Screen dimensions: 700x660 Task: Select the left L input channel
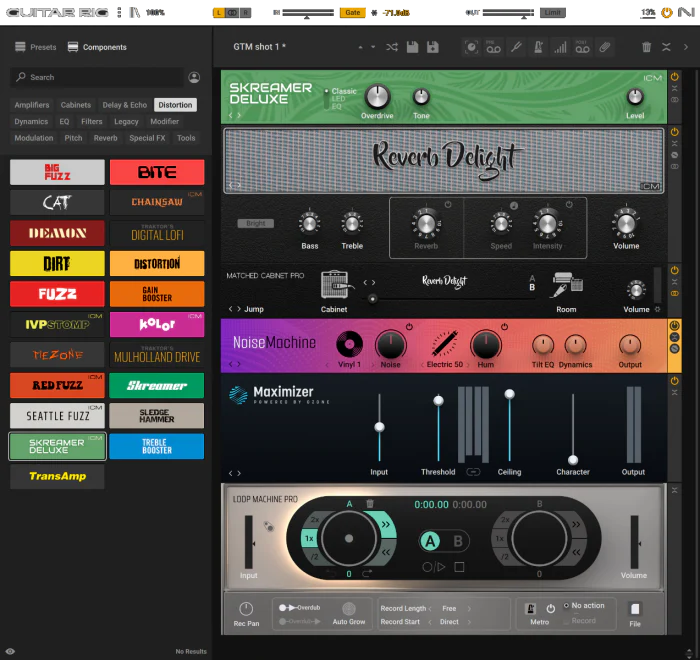[x=219, y=13]
